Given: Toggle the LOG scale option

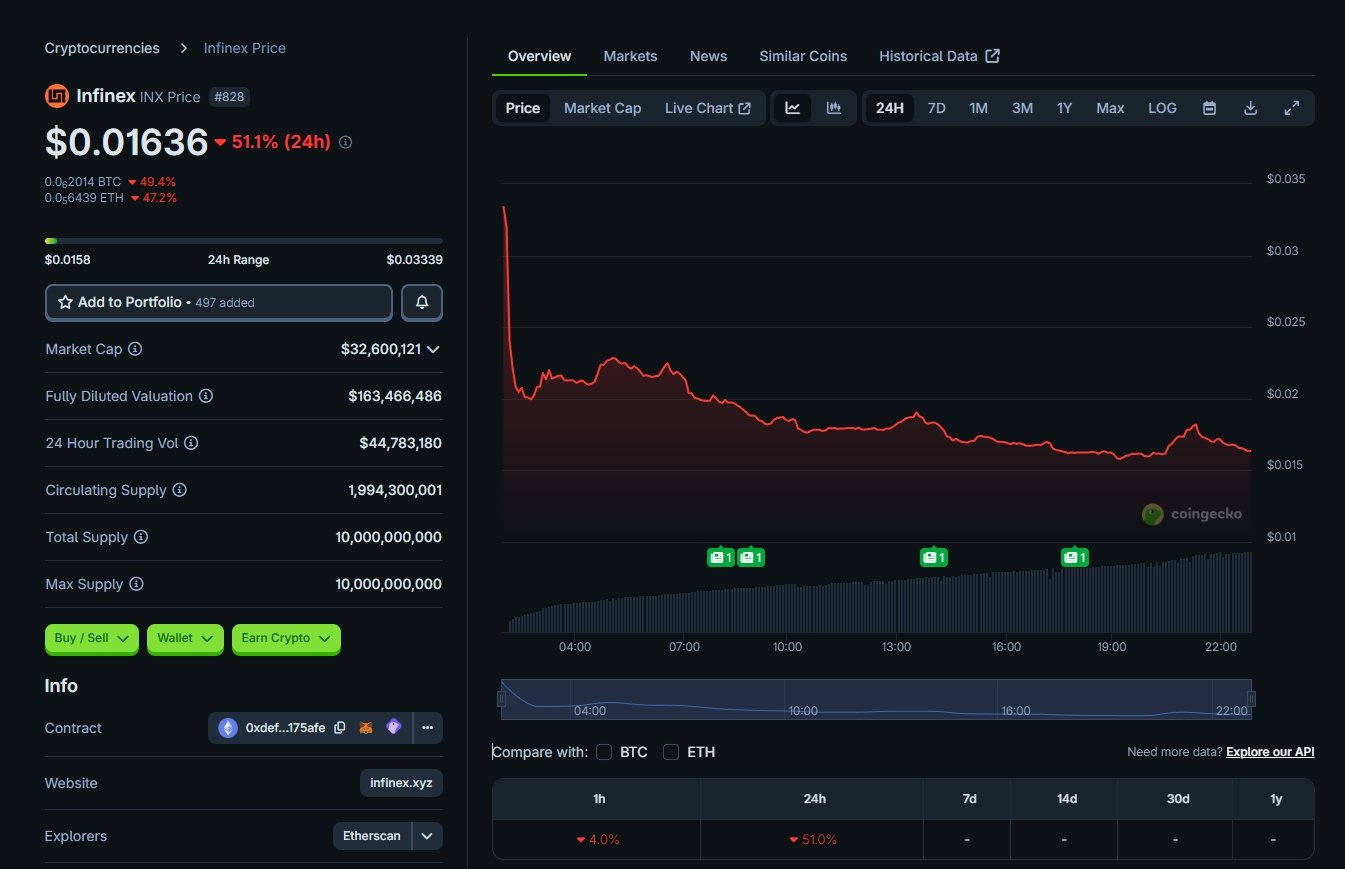Looking at the screenshot, I should tap(1162, 108).
